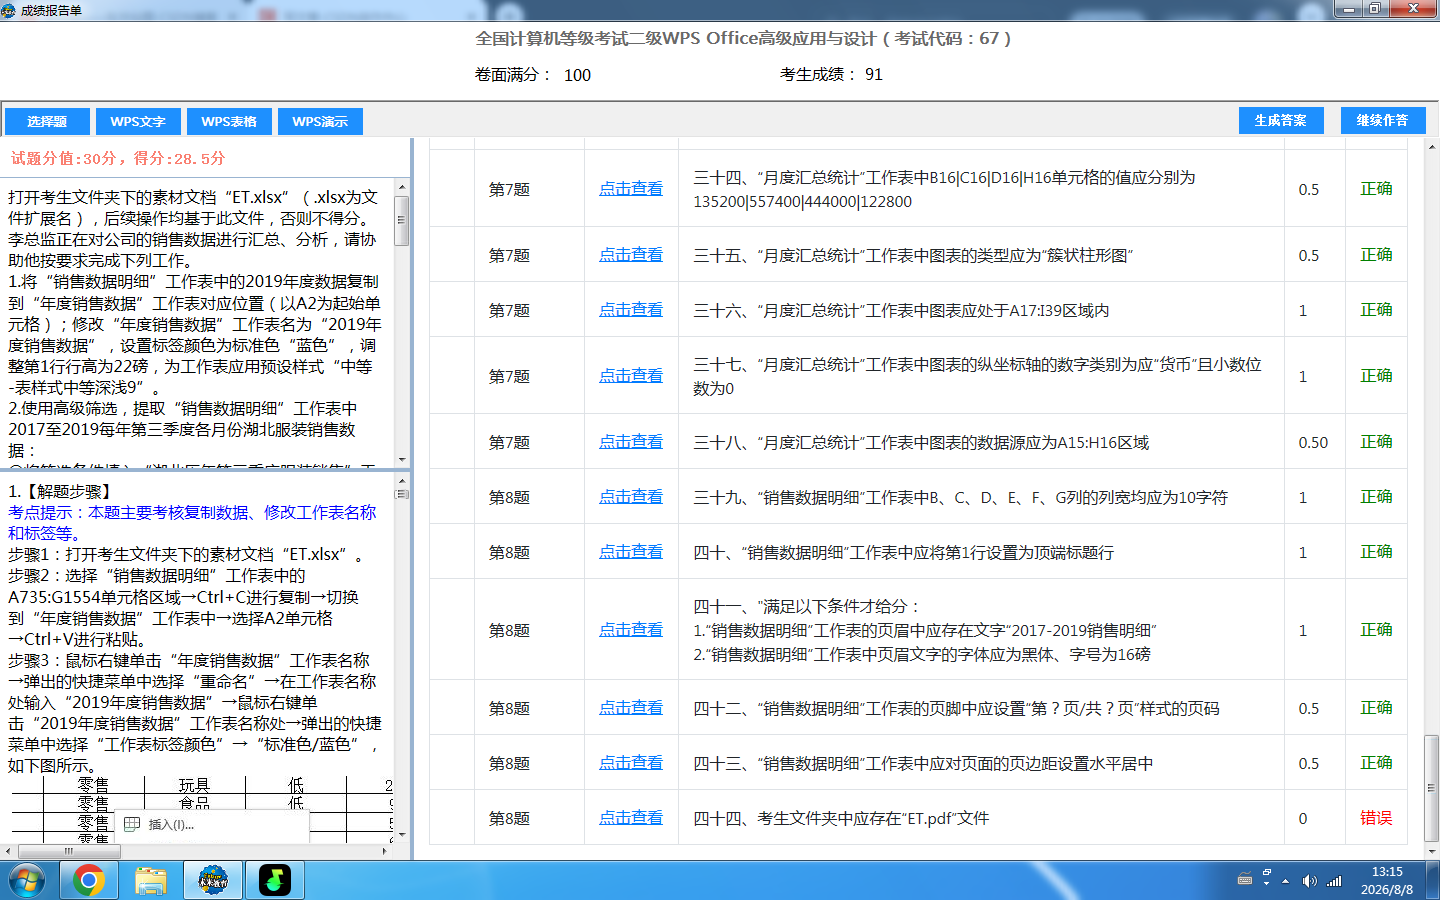The image size is (1440, 900).
Task: Open 点击查看 for item 三十九 列宽
Action: [631, 497]
